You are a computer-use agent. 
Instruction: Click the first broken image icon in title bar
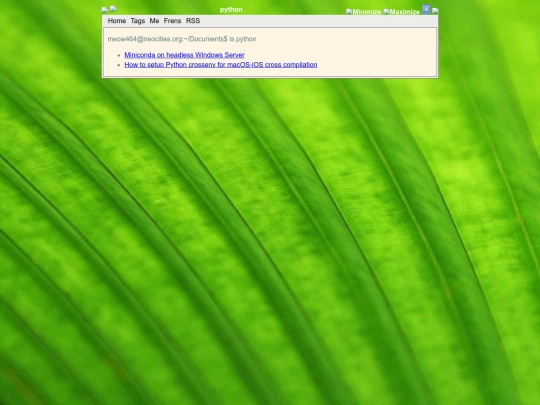click(x=105, y=10)
